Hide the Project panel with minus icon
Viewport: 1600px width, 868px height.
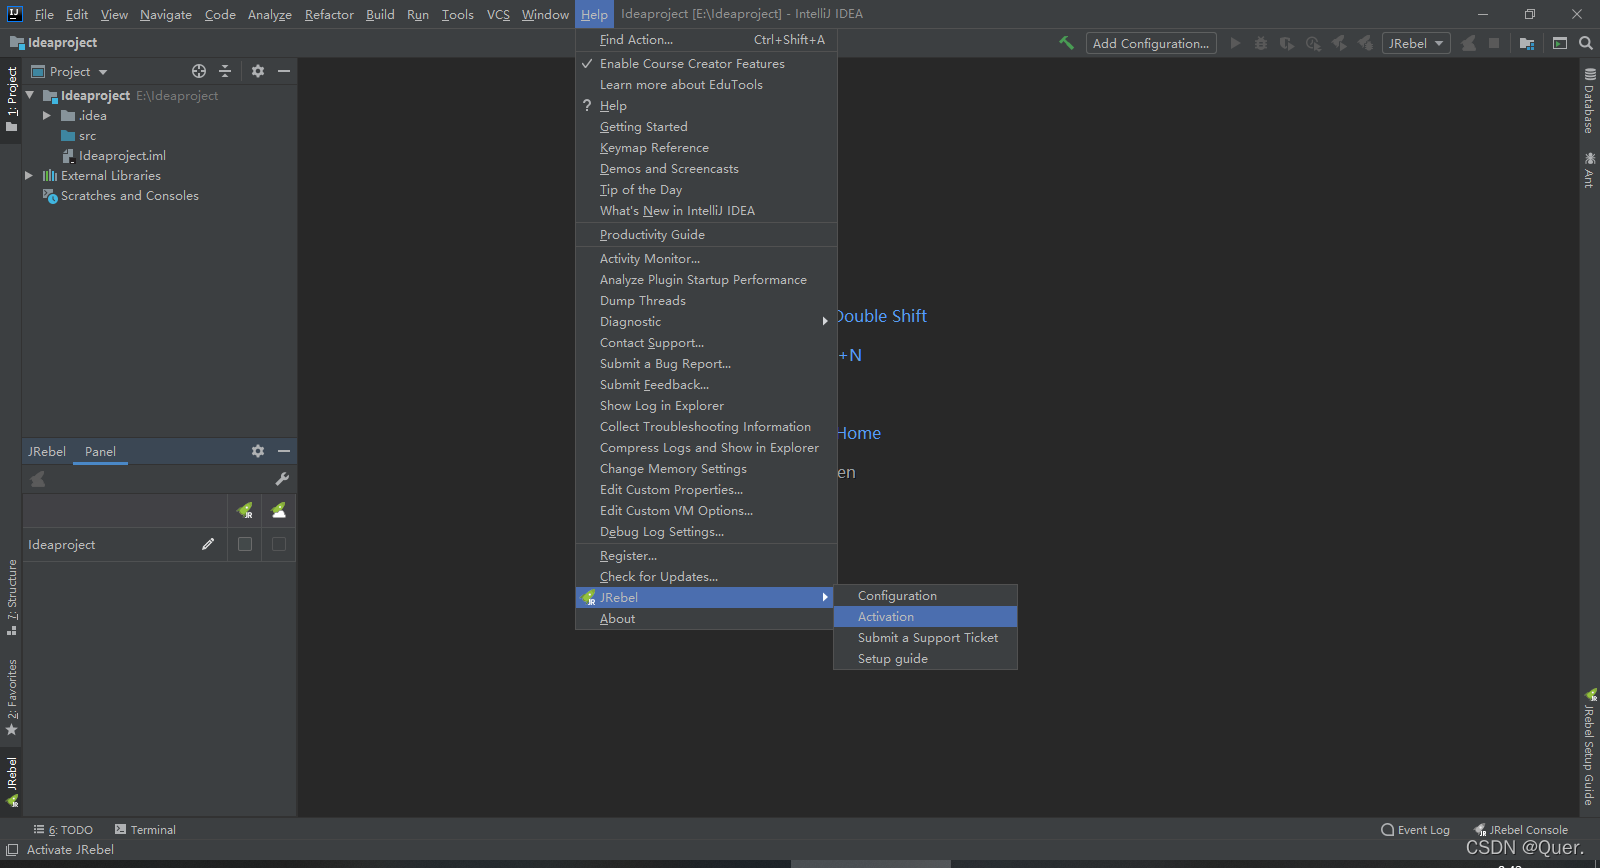tap(284, 71)
